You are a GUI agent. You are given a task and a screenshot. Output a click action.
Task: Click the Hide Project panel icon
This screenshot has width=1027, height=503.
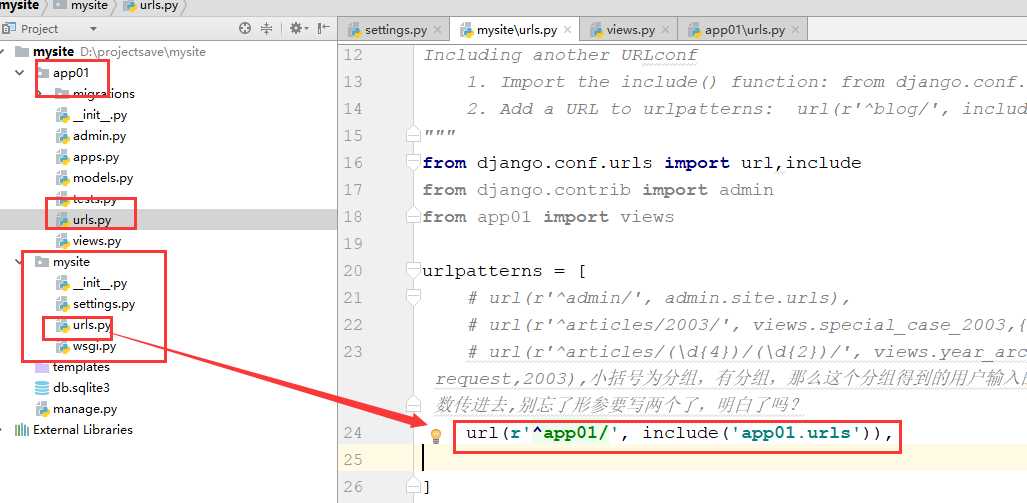323,28
